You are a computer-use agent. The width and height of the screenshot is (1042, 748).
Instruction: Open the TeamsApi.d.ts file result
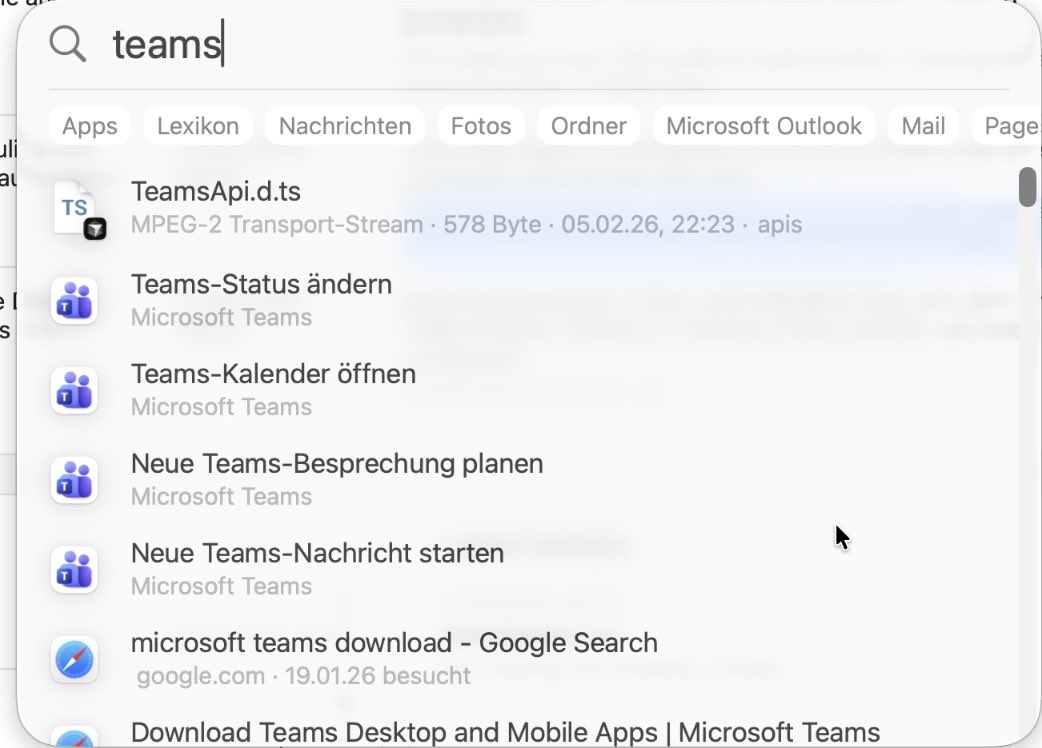point(528,208)
